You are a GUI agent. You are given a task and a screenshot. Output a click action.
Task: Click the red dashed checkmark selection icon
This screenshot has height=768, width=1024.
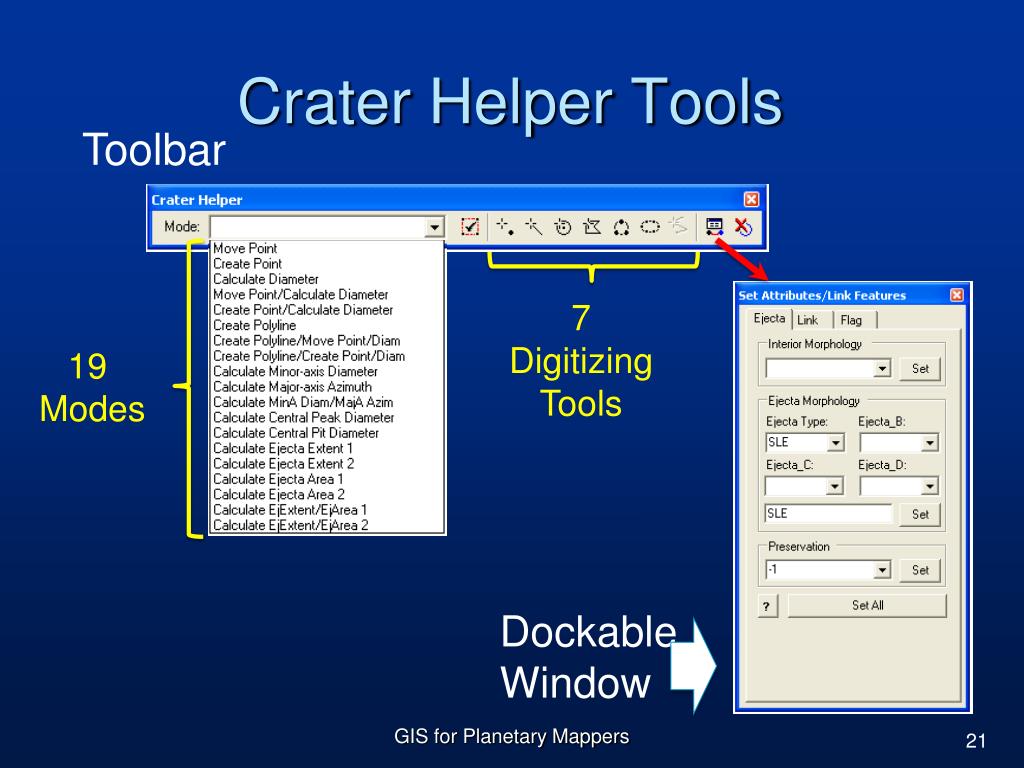(x=470, y=227)
